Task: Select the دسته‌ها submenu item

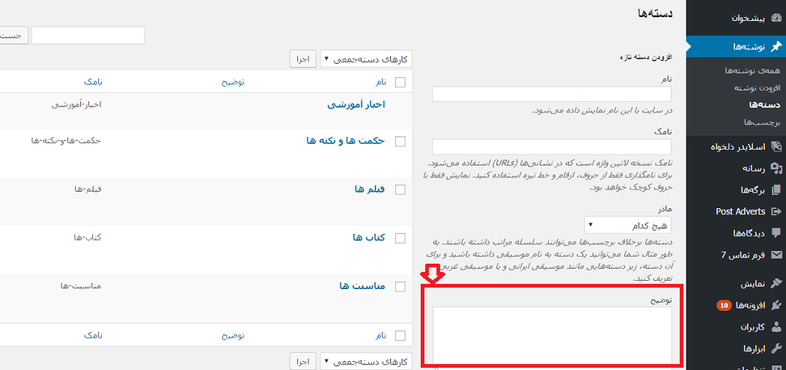Action: pos(764,105)
